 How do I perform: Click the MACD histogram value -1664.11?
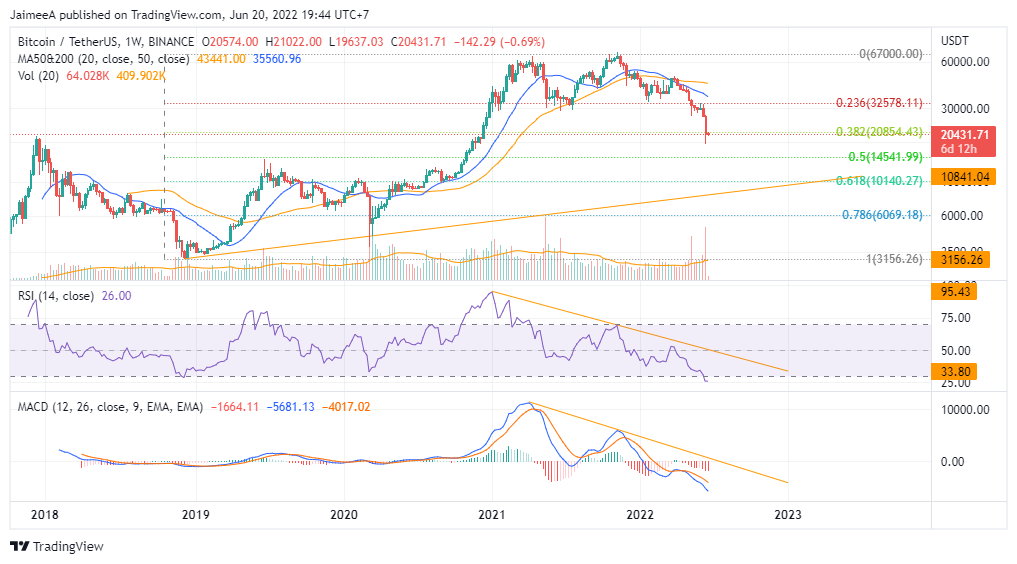tap(235, 407)
